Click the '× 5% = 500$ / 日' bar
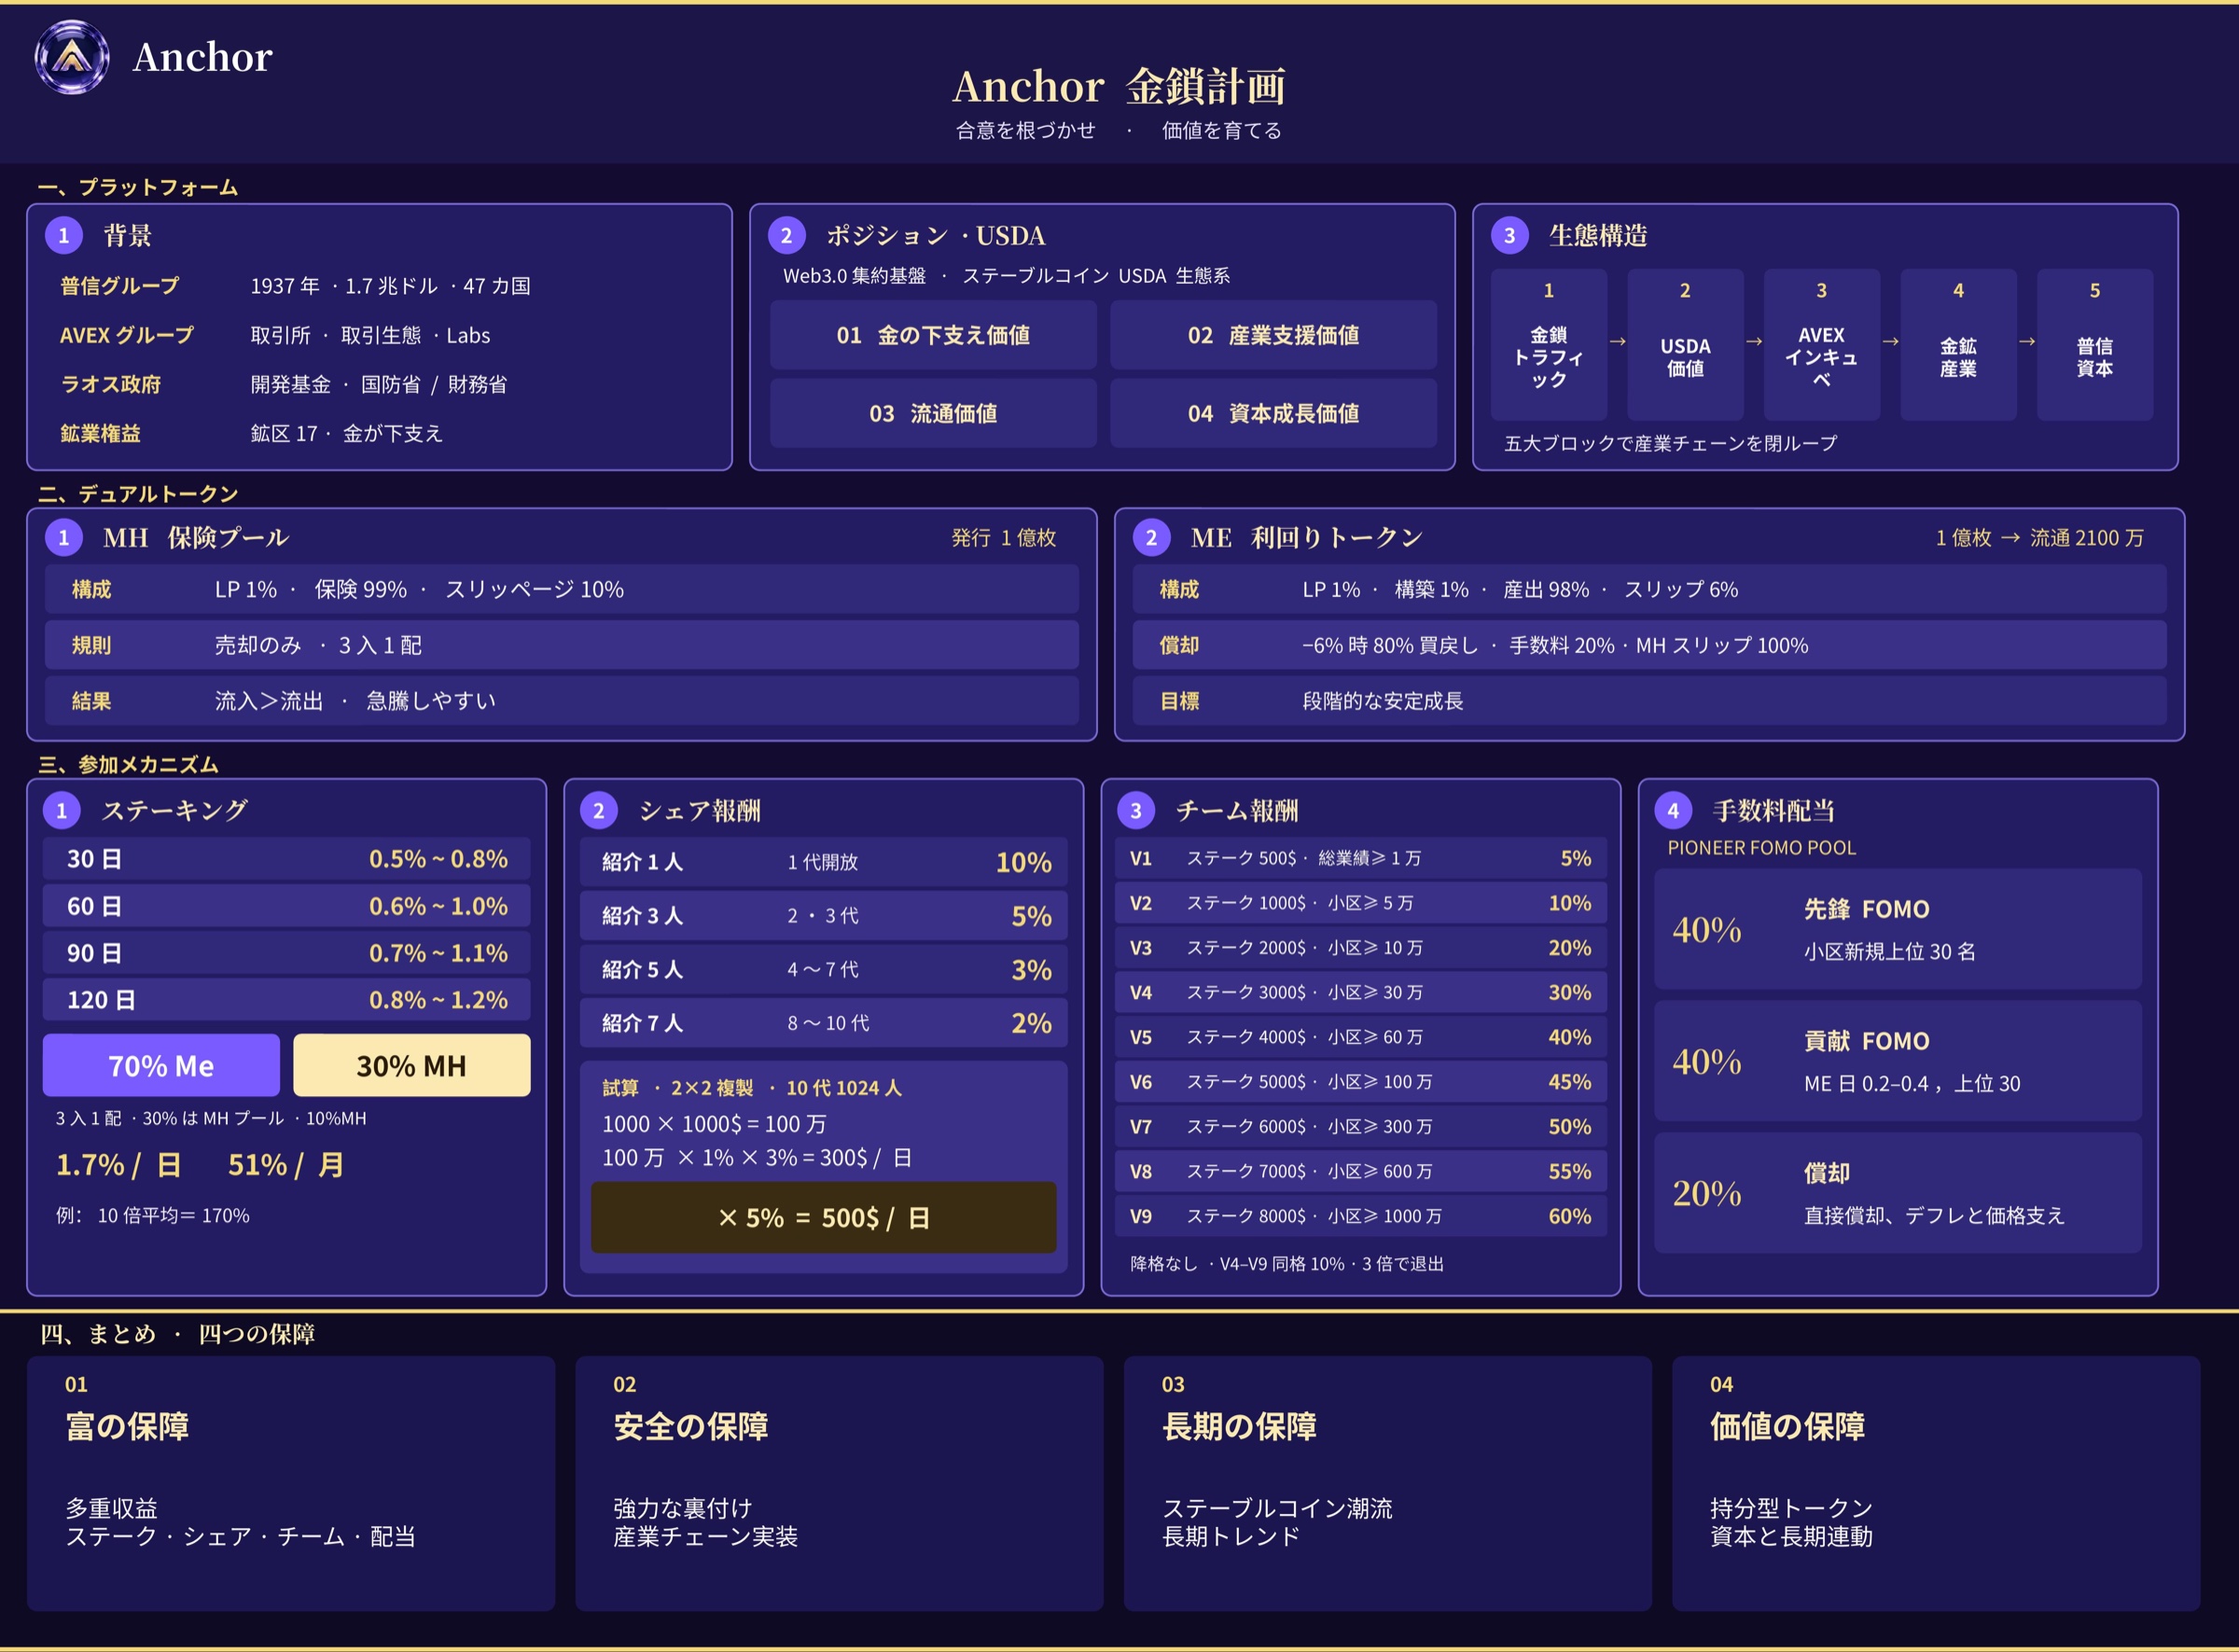This screenshot has width=2239, height=1652. pyautogui.click(x=823, y=1217)
